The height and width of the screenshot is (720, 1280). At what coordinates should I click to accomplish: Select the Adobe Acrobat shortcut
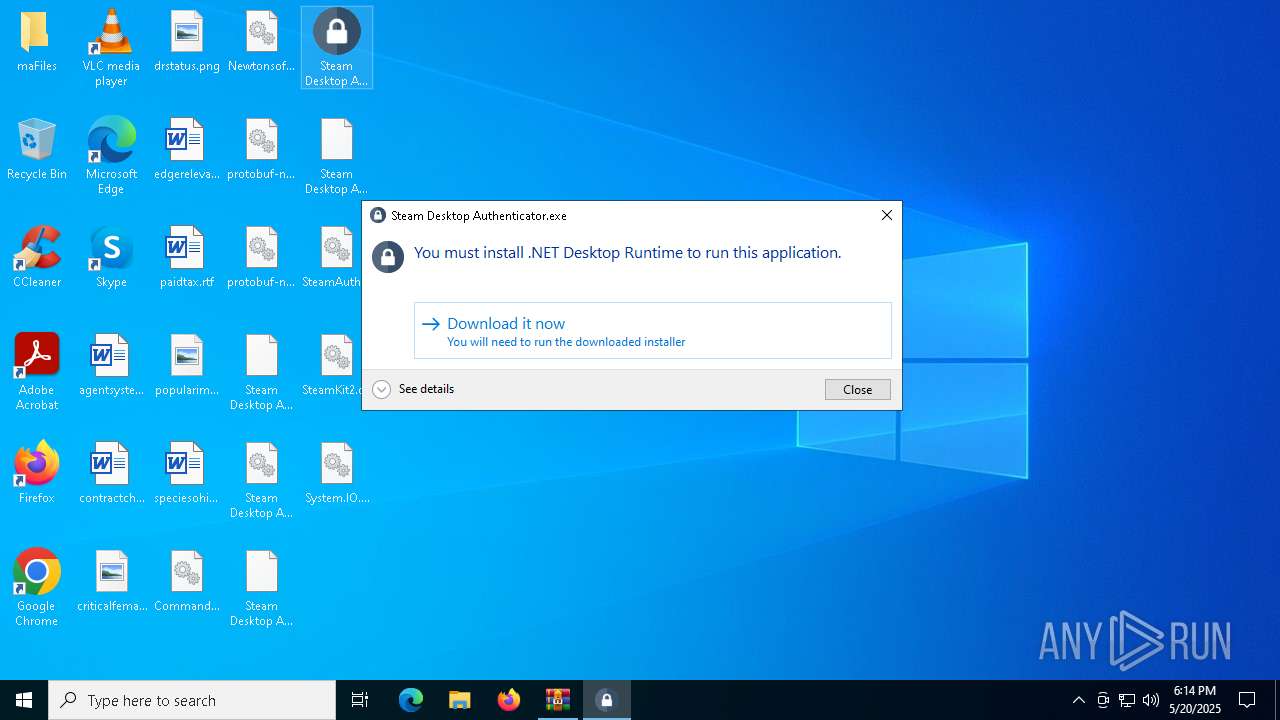pos(37,371)
